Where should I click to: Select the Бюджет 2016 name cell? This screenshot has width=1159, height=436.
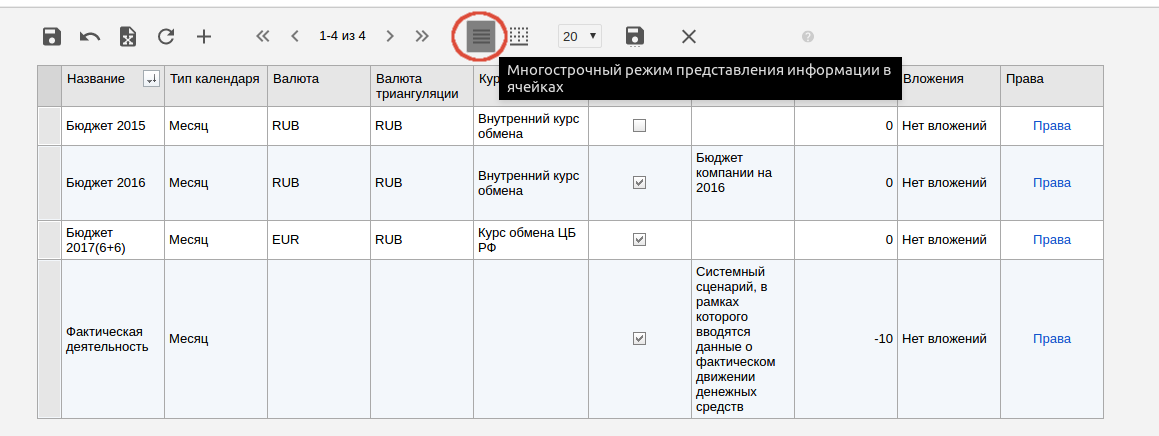pos(113,183)
